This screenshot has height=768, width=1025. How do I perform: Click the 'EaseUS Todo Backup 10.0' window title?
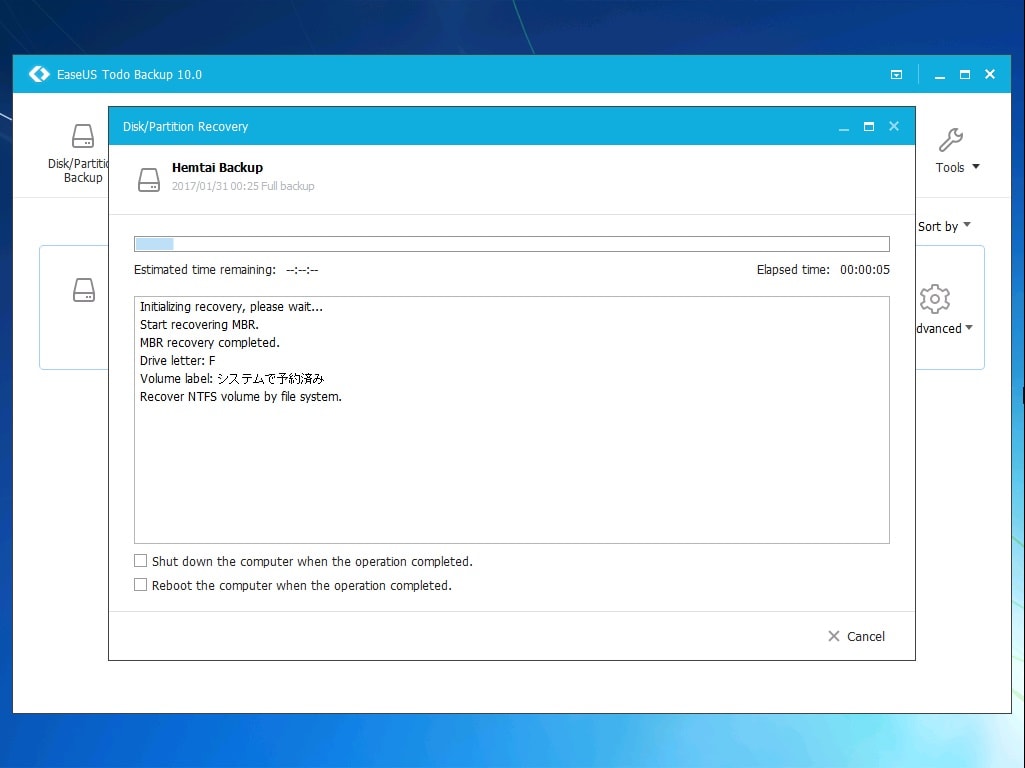129,75
